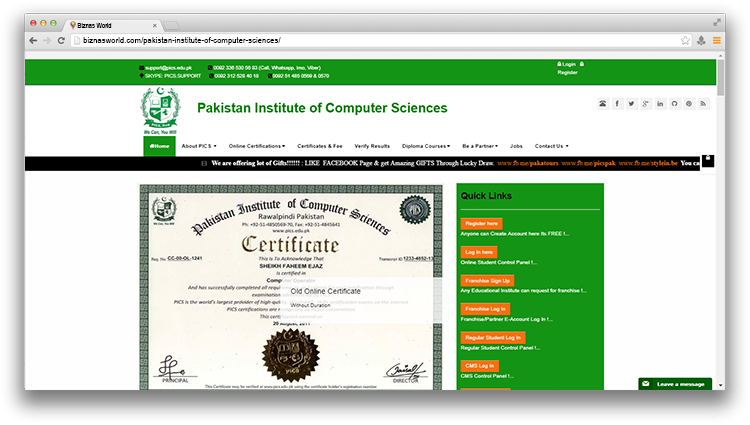Reload the page in the browser
750x425 pixels.
pos(62,40)
